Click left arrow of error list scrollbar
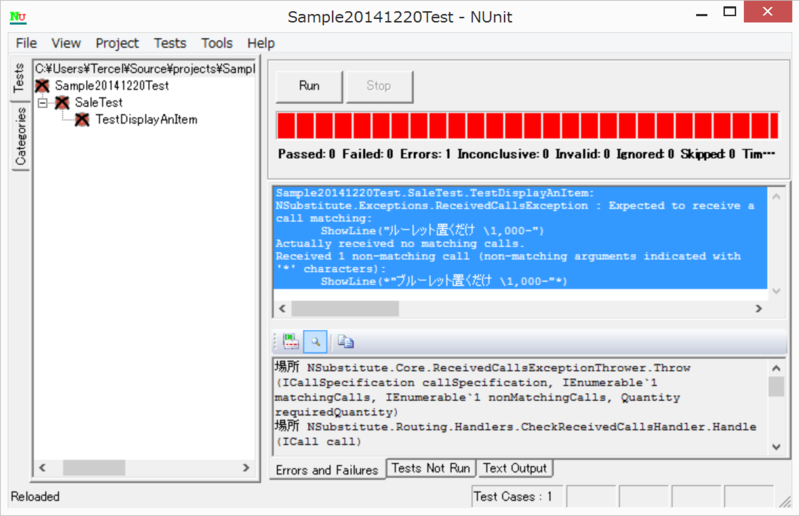 283,308
